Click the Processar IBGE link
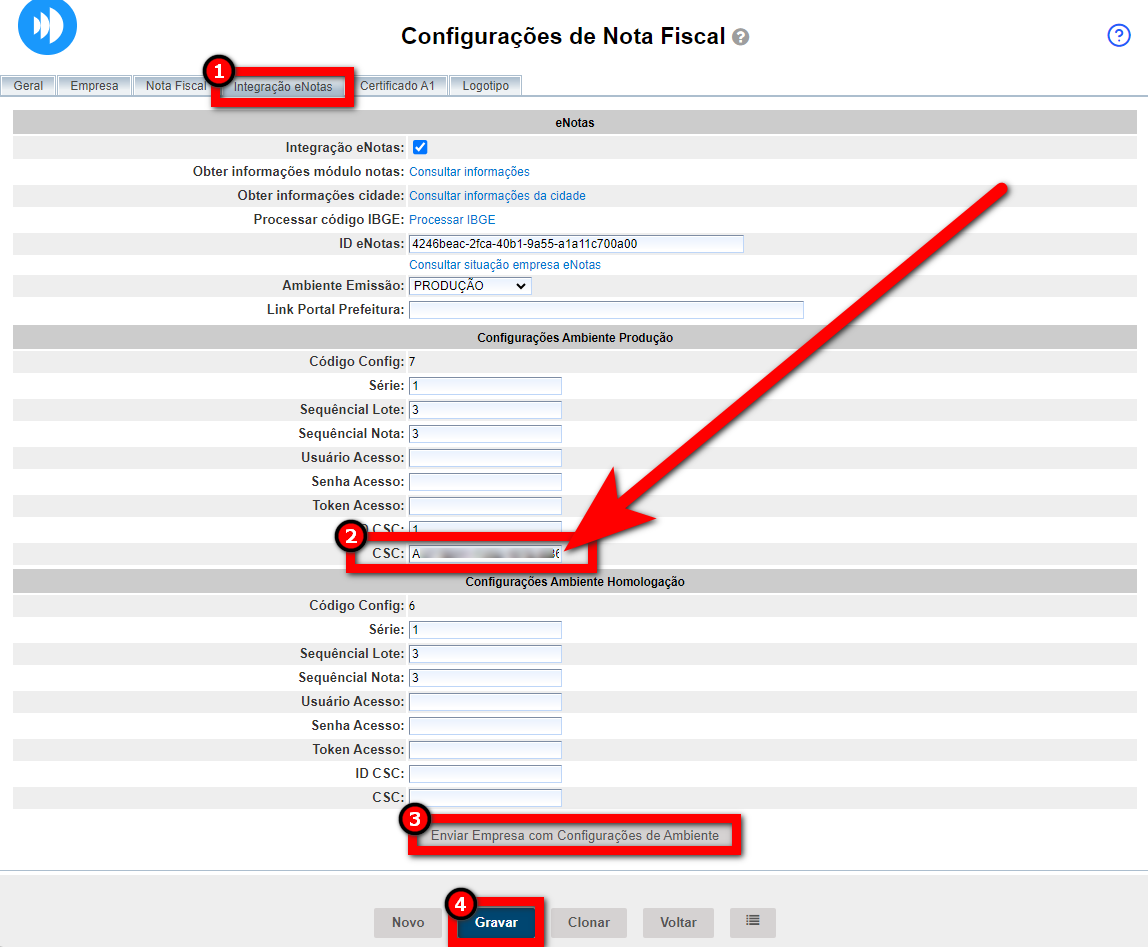Viewport: 1148px width, 947px height. tap(452, 220)
